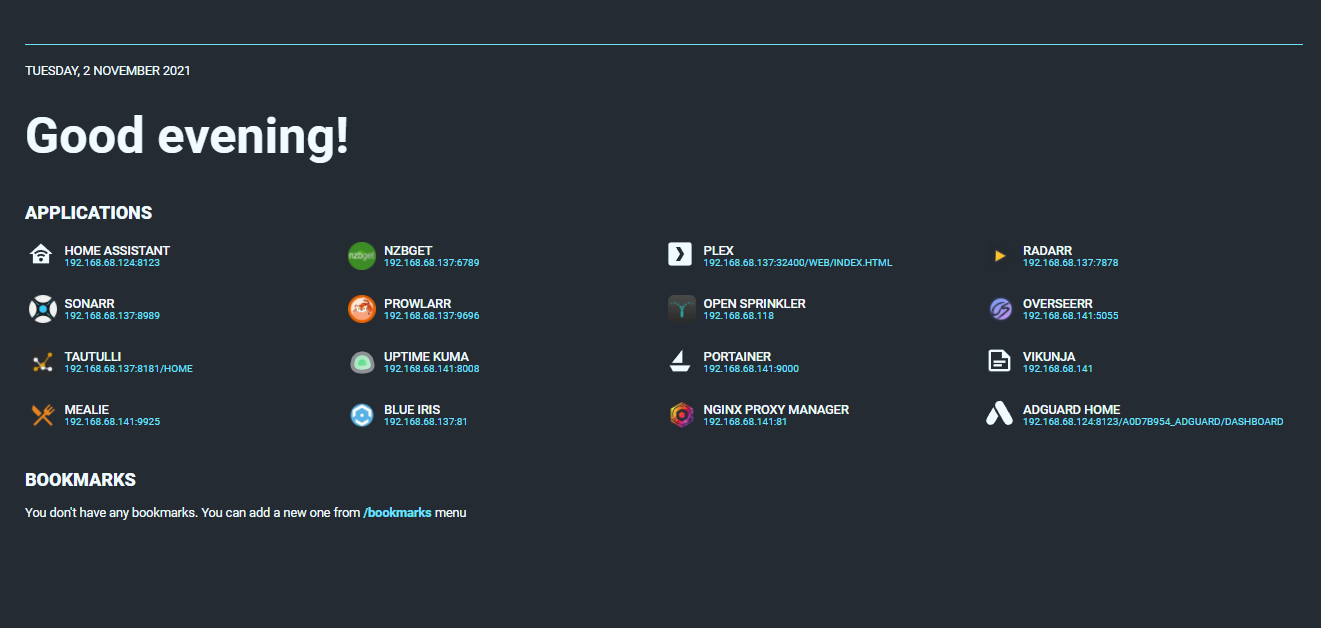Screen dimensions: 1321x628
Task: Open the OPEN SPRINKLER title
Action: (754, 304)
